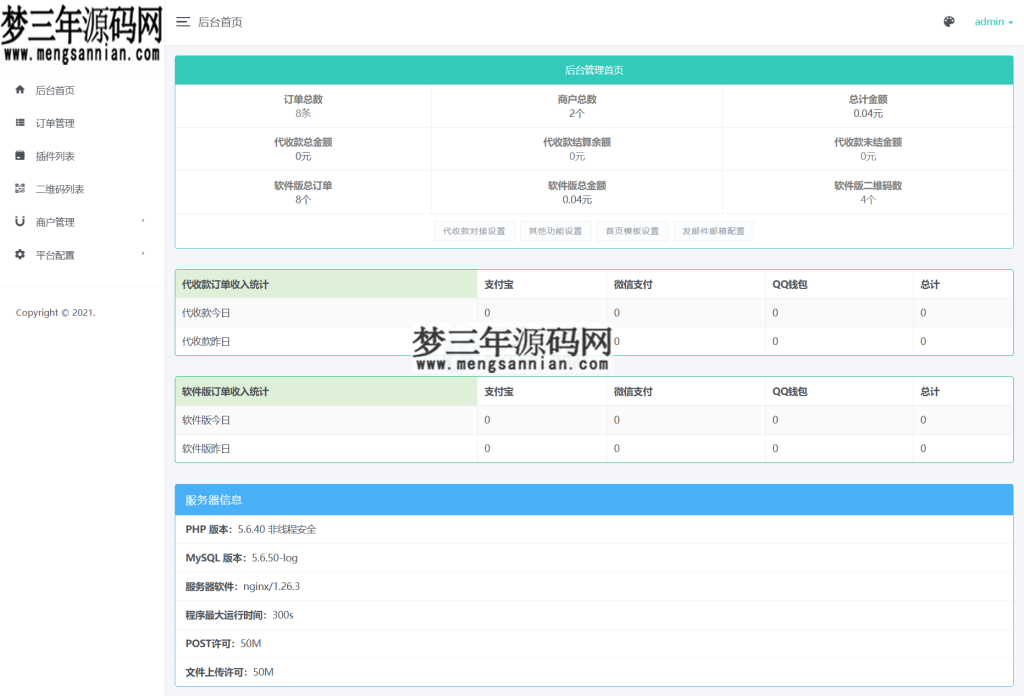The image size is (1024, 696).
Task: Click the 后台管理首页 panel header
Action: point(594,70)
